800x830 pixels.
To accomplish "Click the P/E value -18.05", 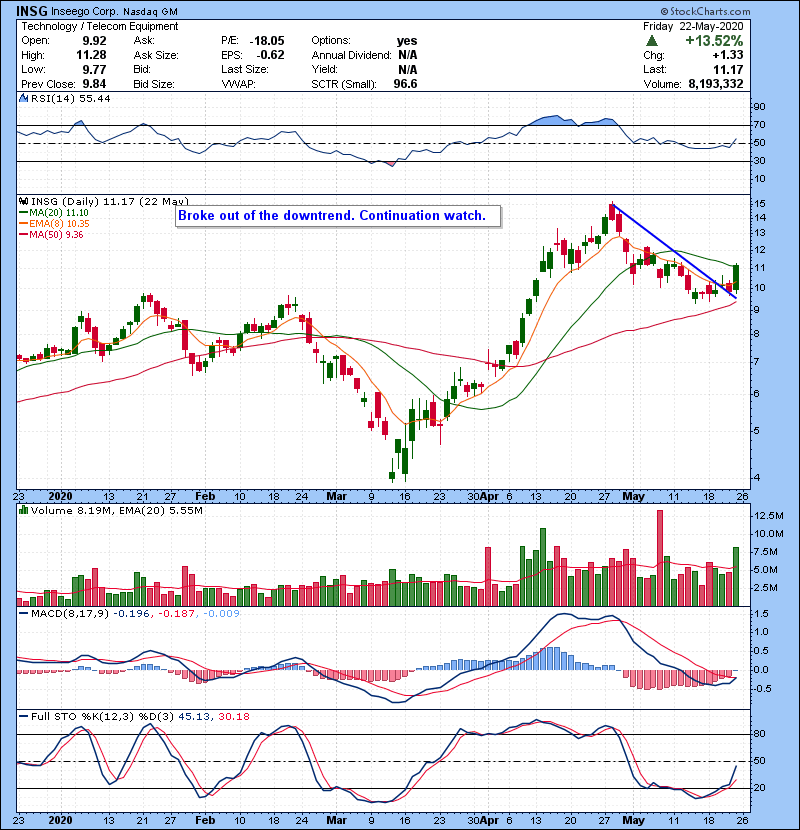I will click(267, 41).
